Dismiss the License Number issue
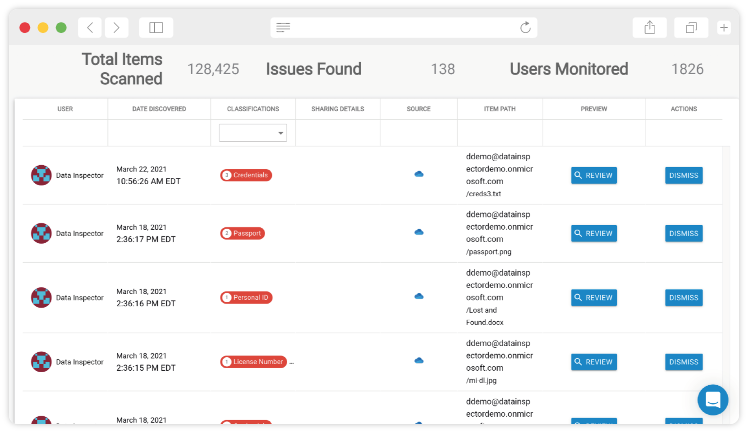Image resolution: width=748 pixels, height=433 pixels. click(x=684, y=361)
